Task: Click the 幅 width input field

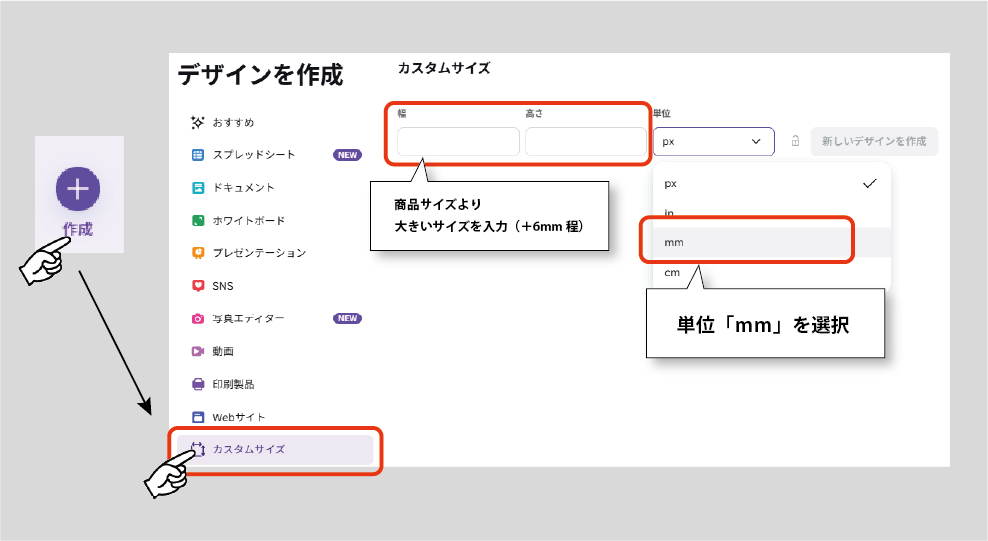Action: tap(458, 142)
